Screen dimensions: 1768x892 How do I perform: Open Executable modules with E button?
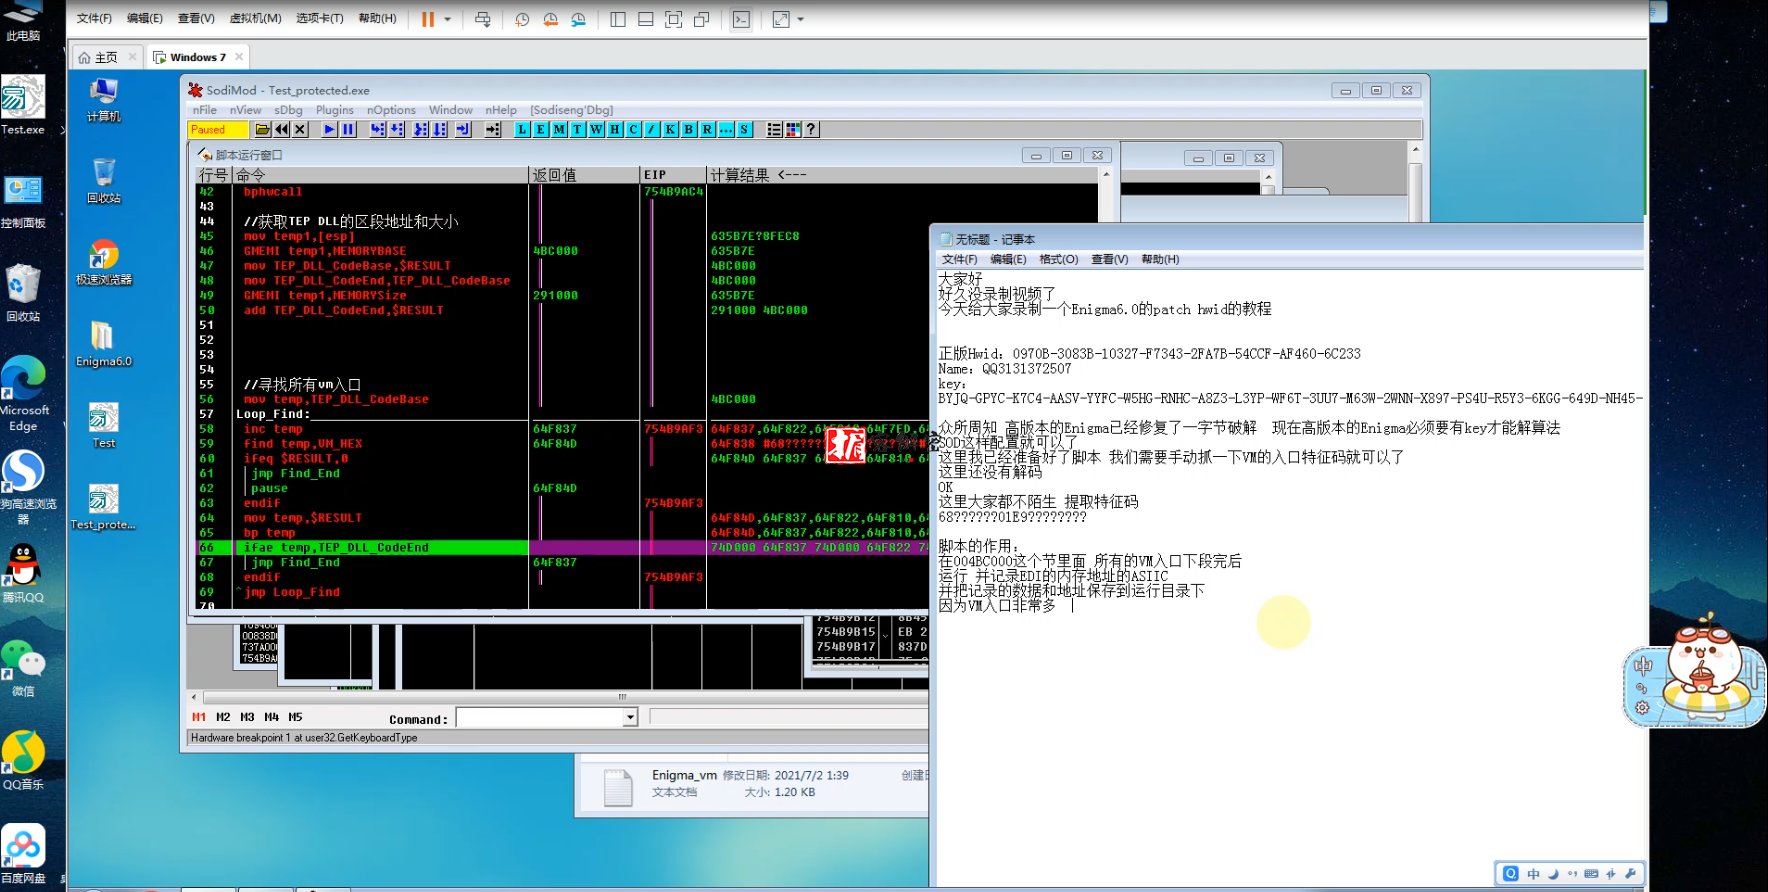[540, 129]
